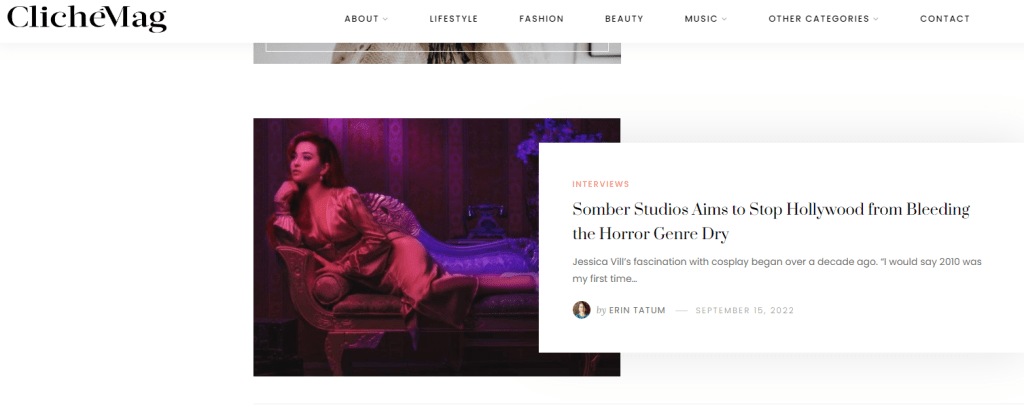The image size is (1024, 407).
Task: Click the September 15, 2022 date
Action: [x=744, y=310]
